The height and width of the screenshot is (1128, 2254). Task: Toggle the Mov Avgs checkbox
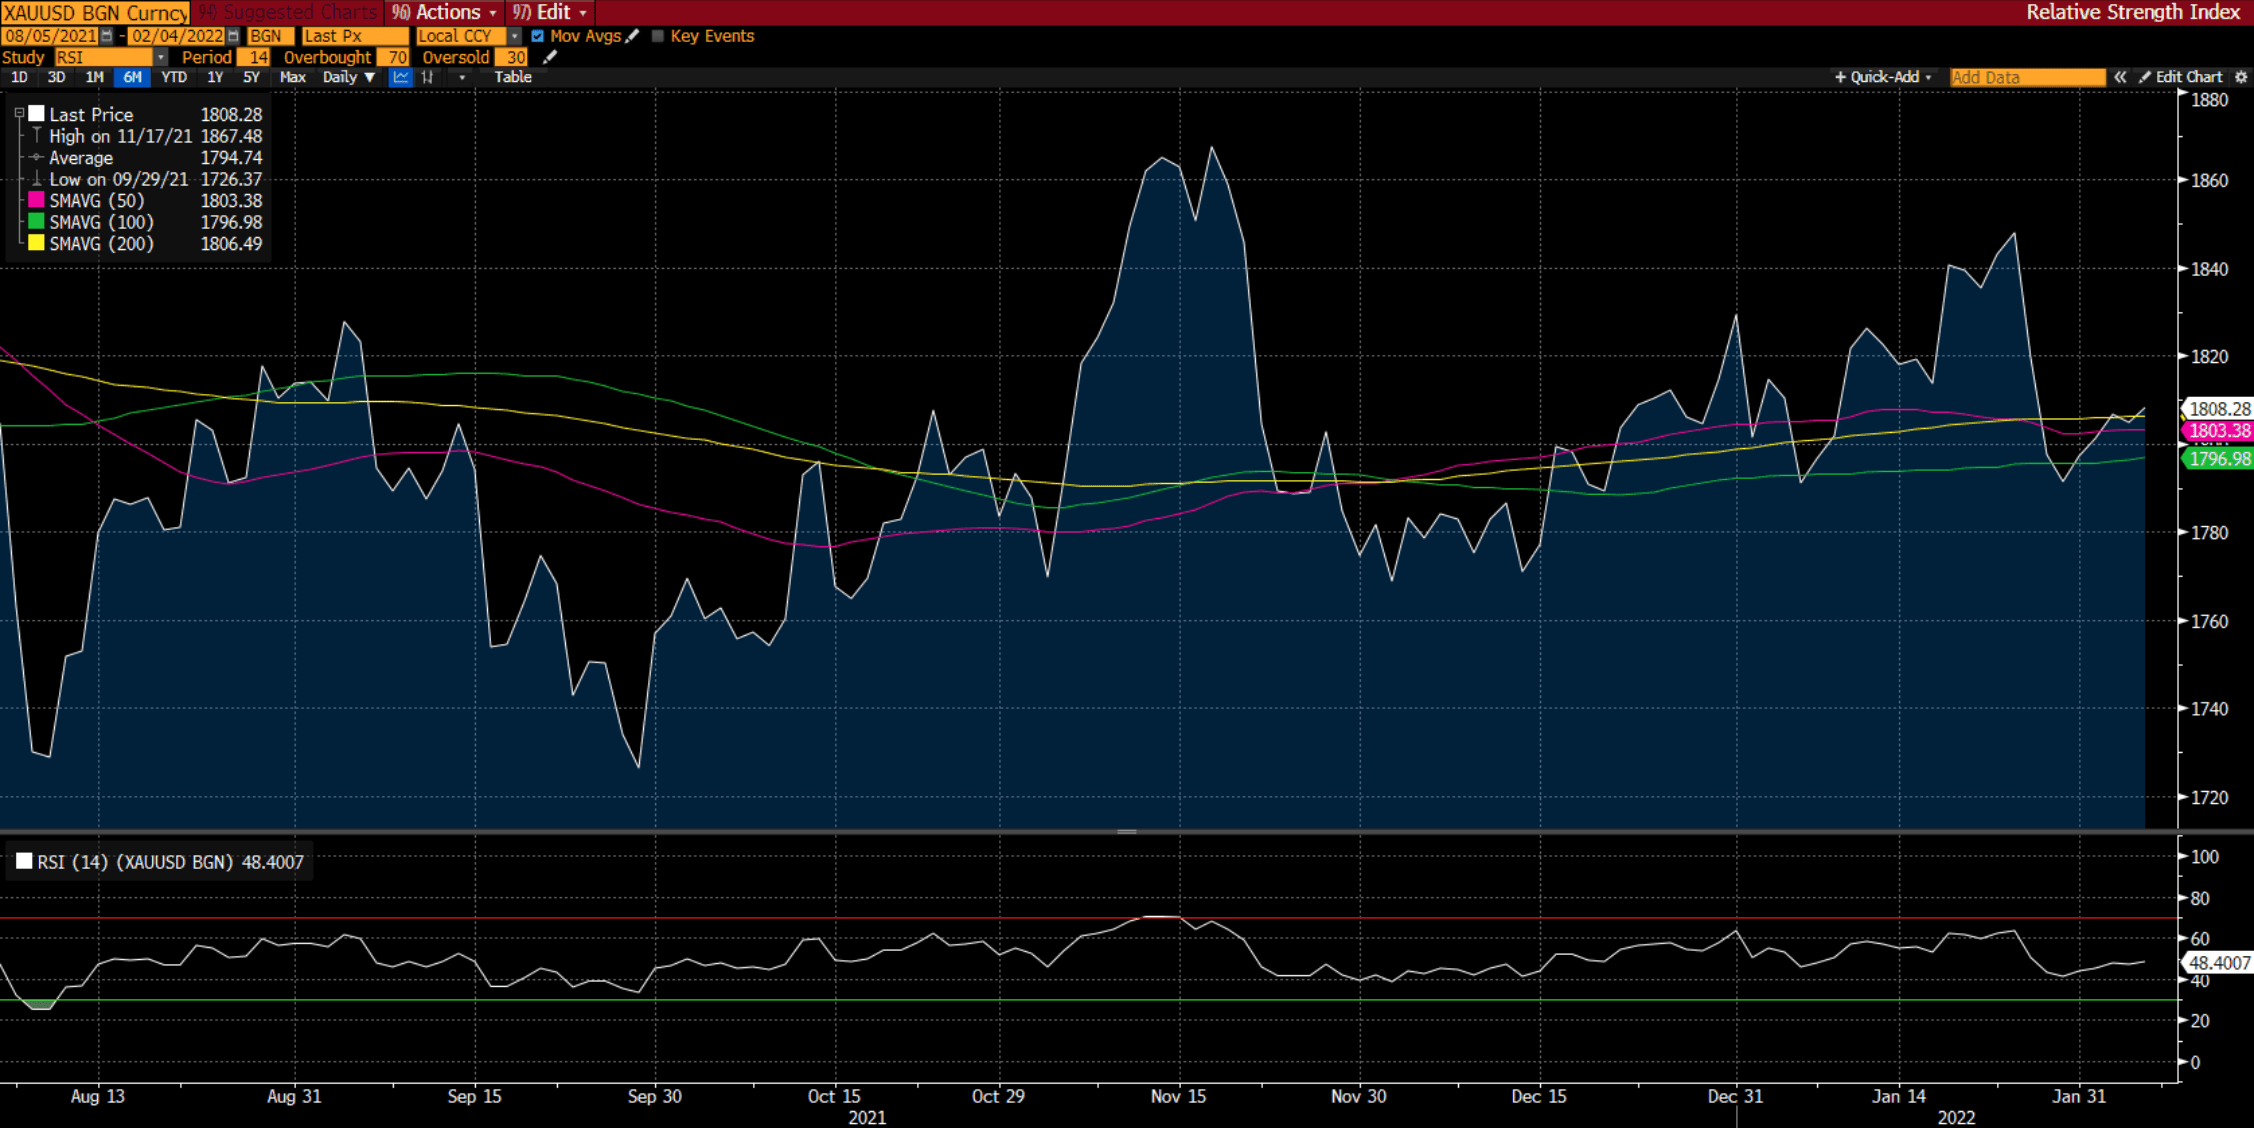click(x=538, y=36)
